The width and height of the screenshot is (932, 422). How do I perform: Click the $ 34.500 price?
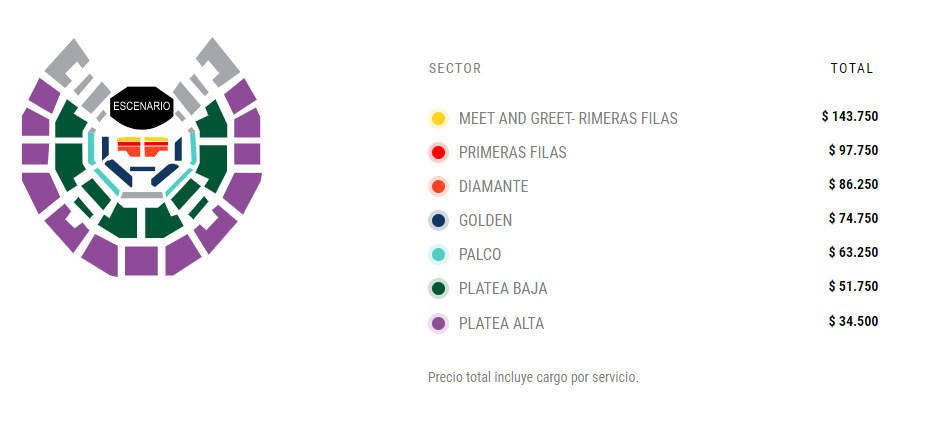(x=853, y=320)
